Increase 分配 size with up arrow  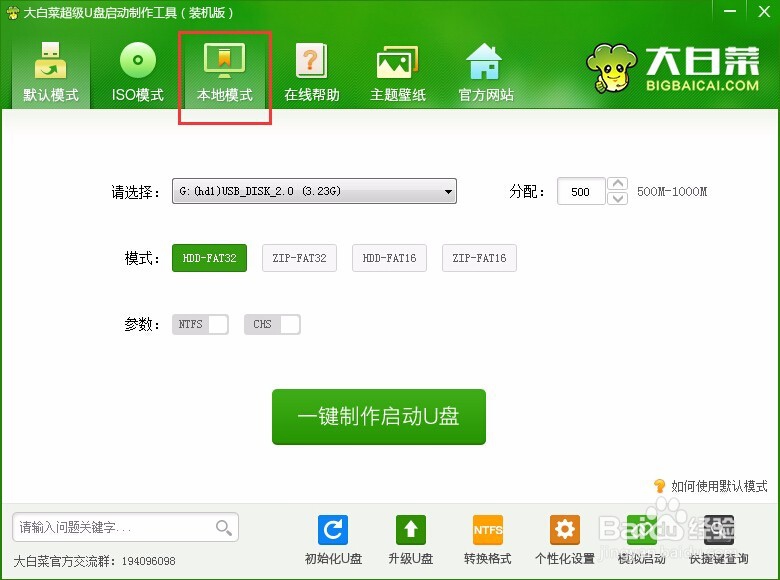click(617, 184)
